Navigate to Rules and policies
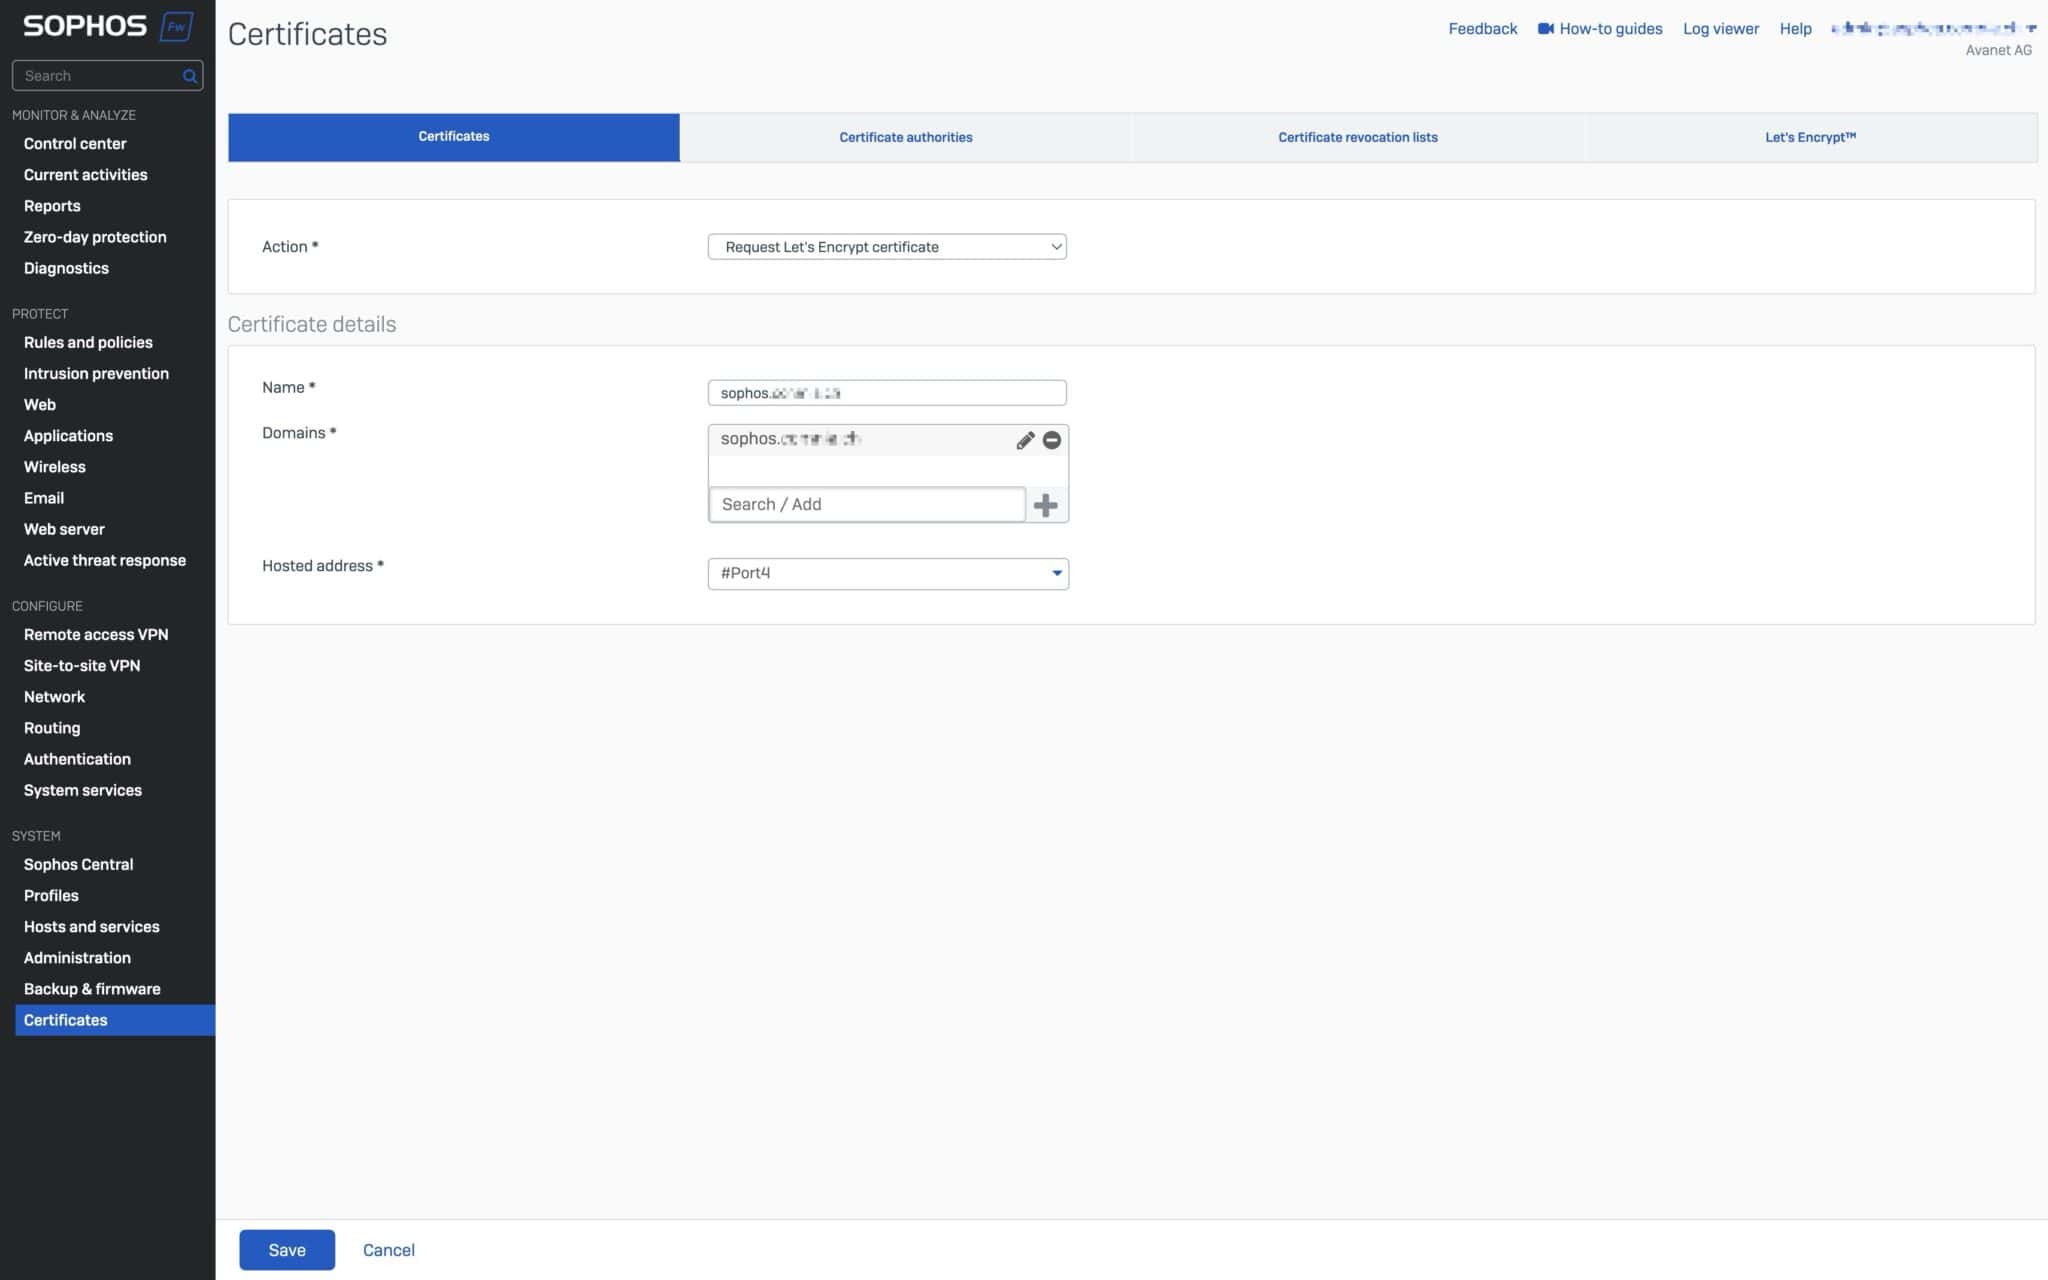Viewport: 2048px width, 1280px height. click(88, 342)
